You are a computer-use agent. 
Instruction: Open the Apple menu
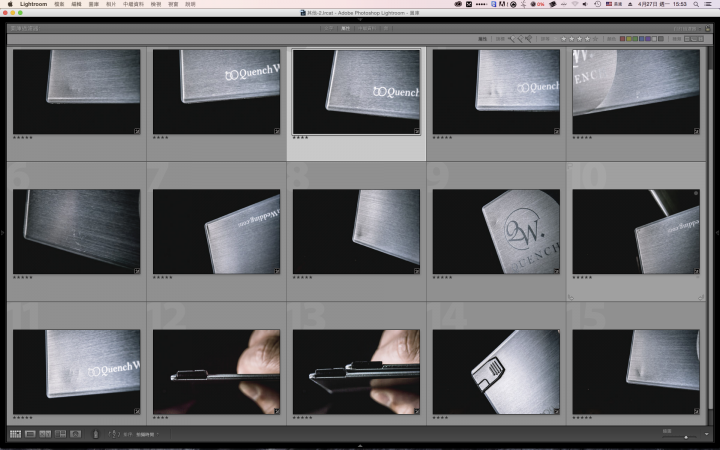10,4
